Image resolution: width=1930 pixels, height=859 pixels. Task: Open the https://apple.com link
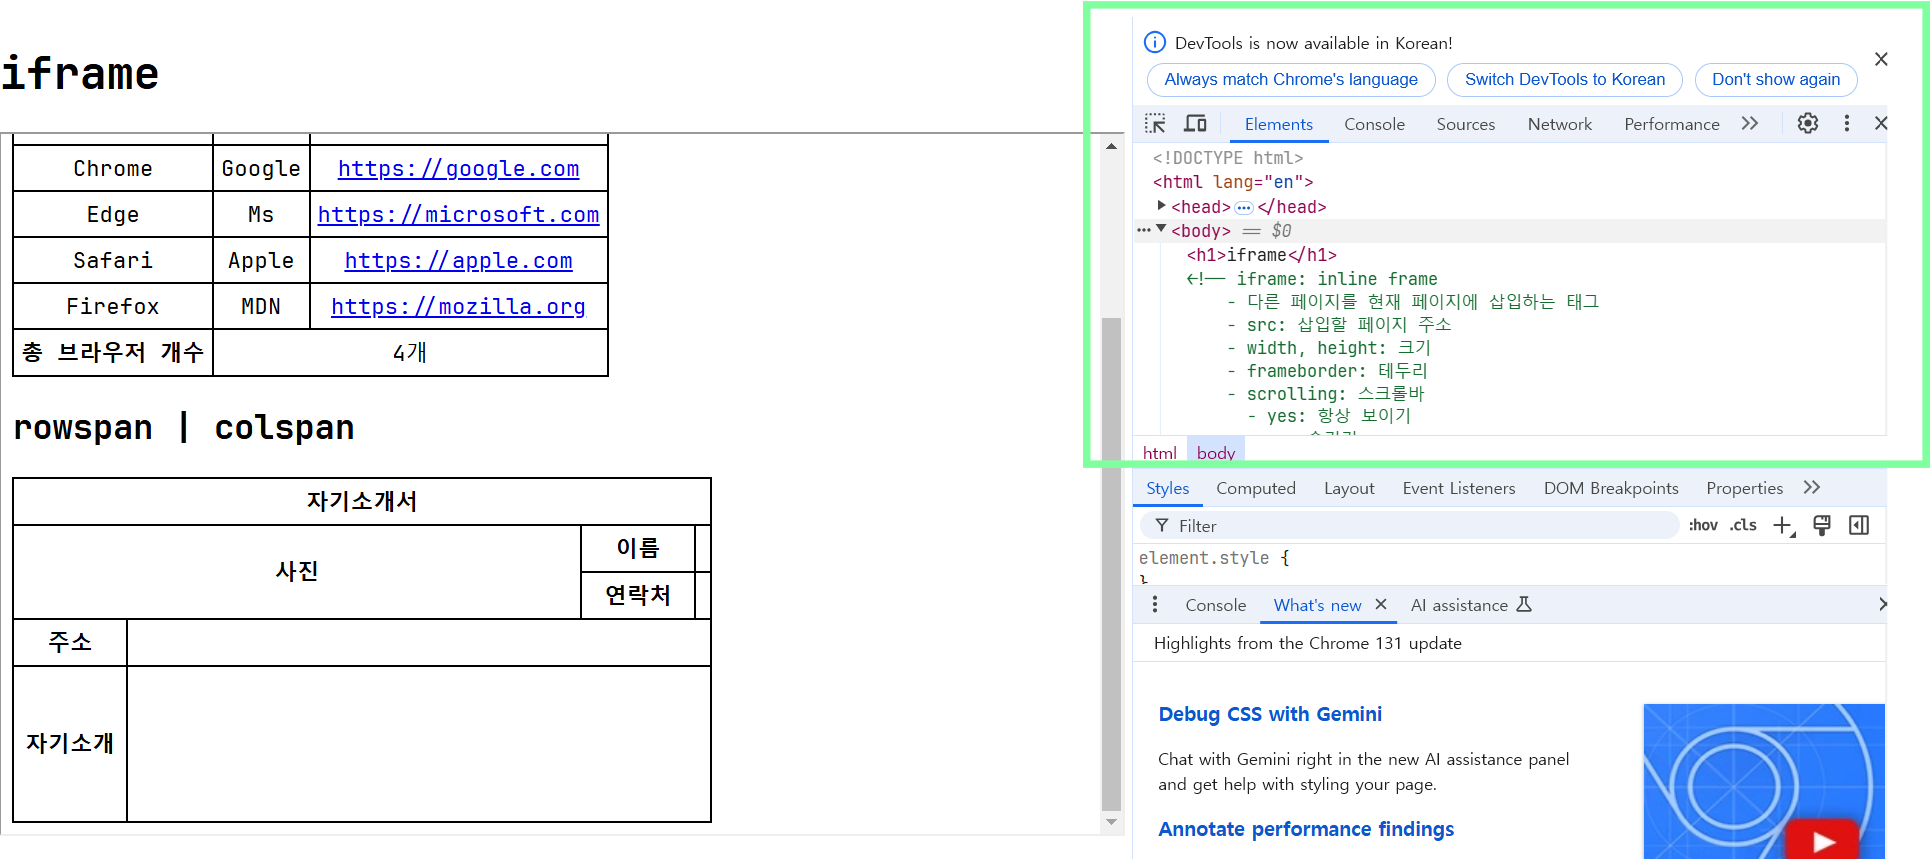pyautogui.click(x=459, y=260)
